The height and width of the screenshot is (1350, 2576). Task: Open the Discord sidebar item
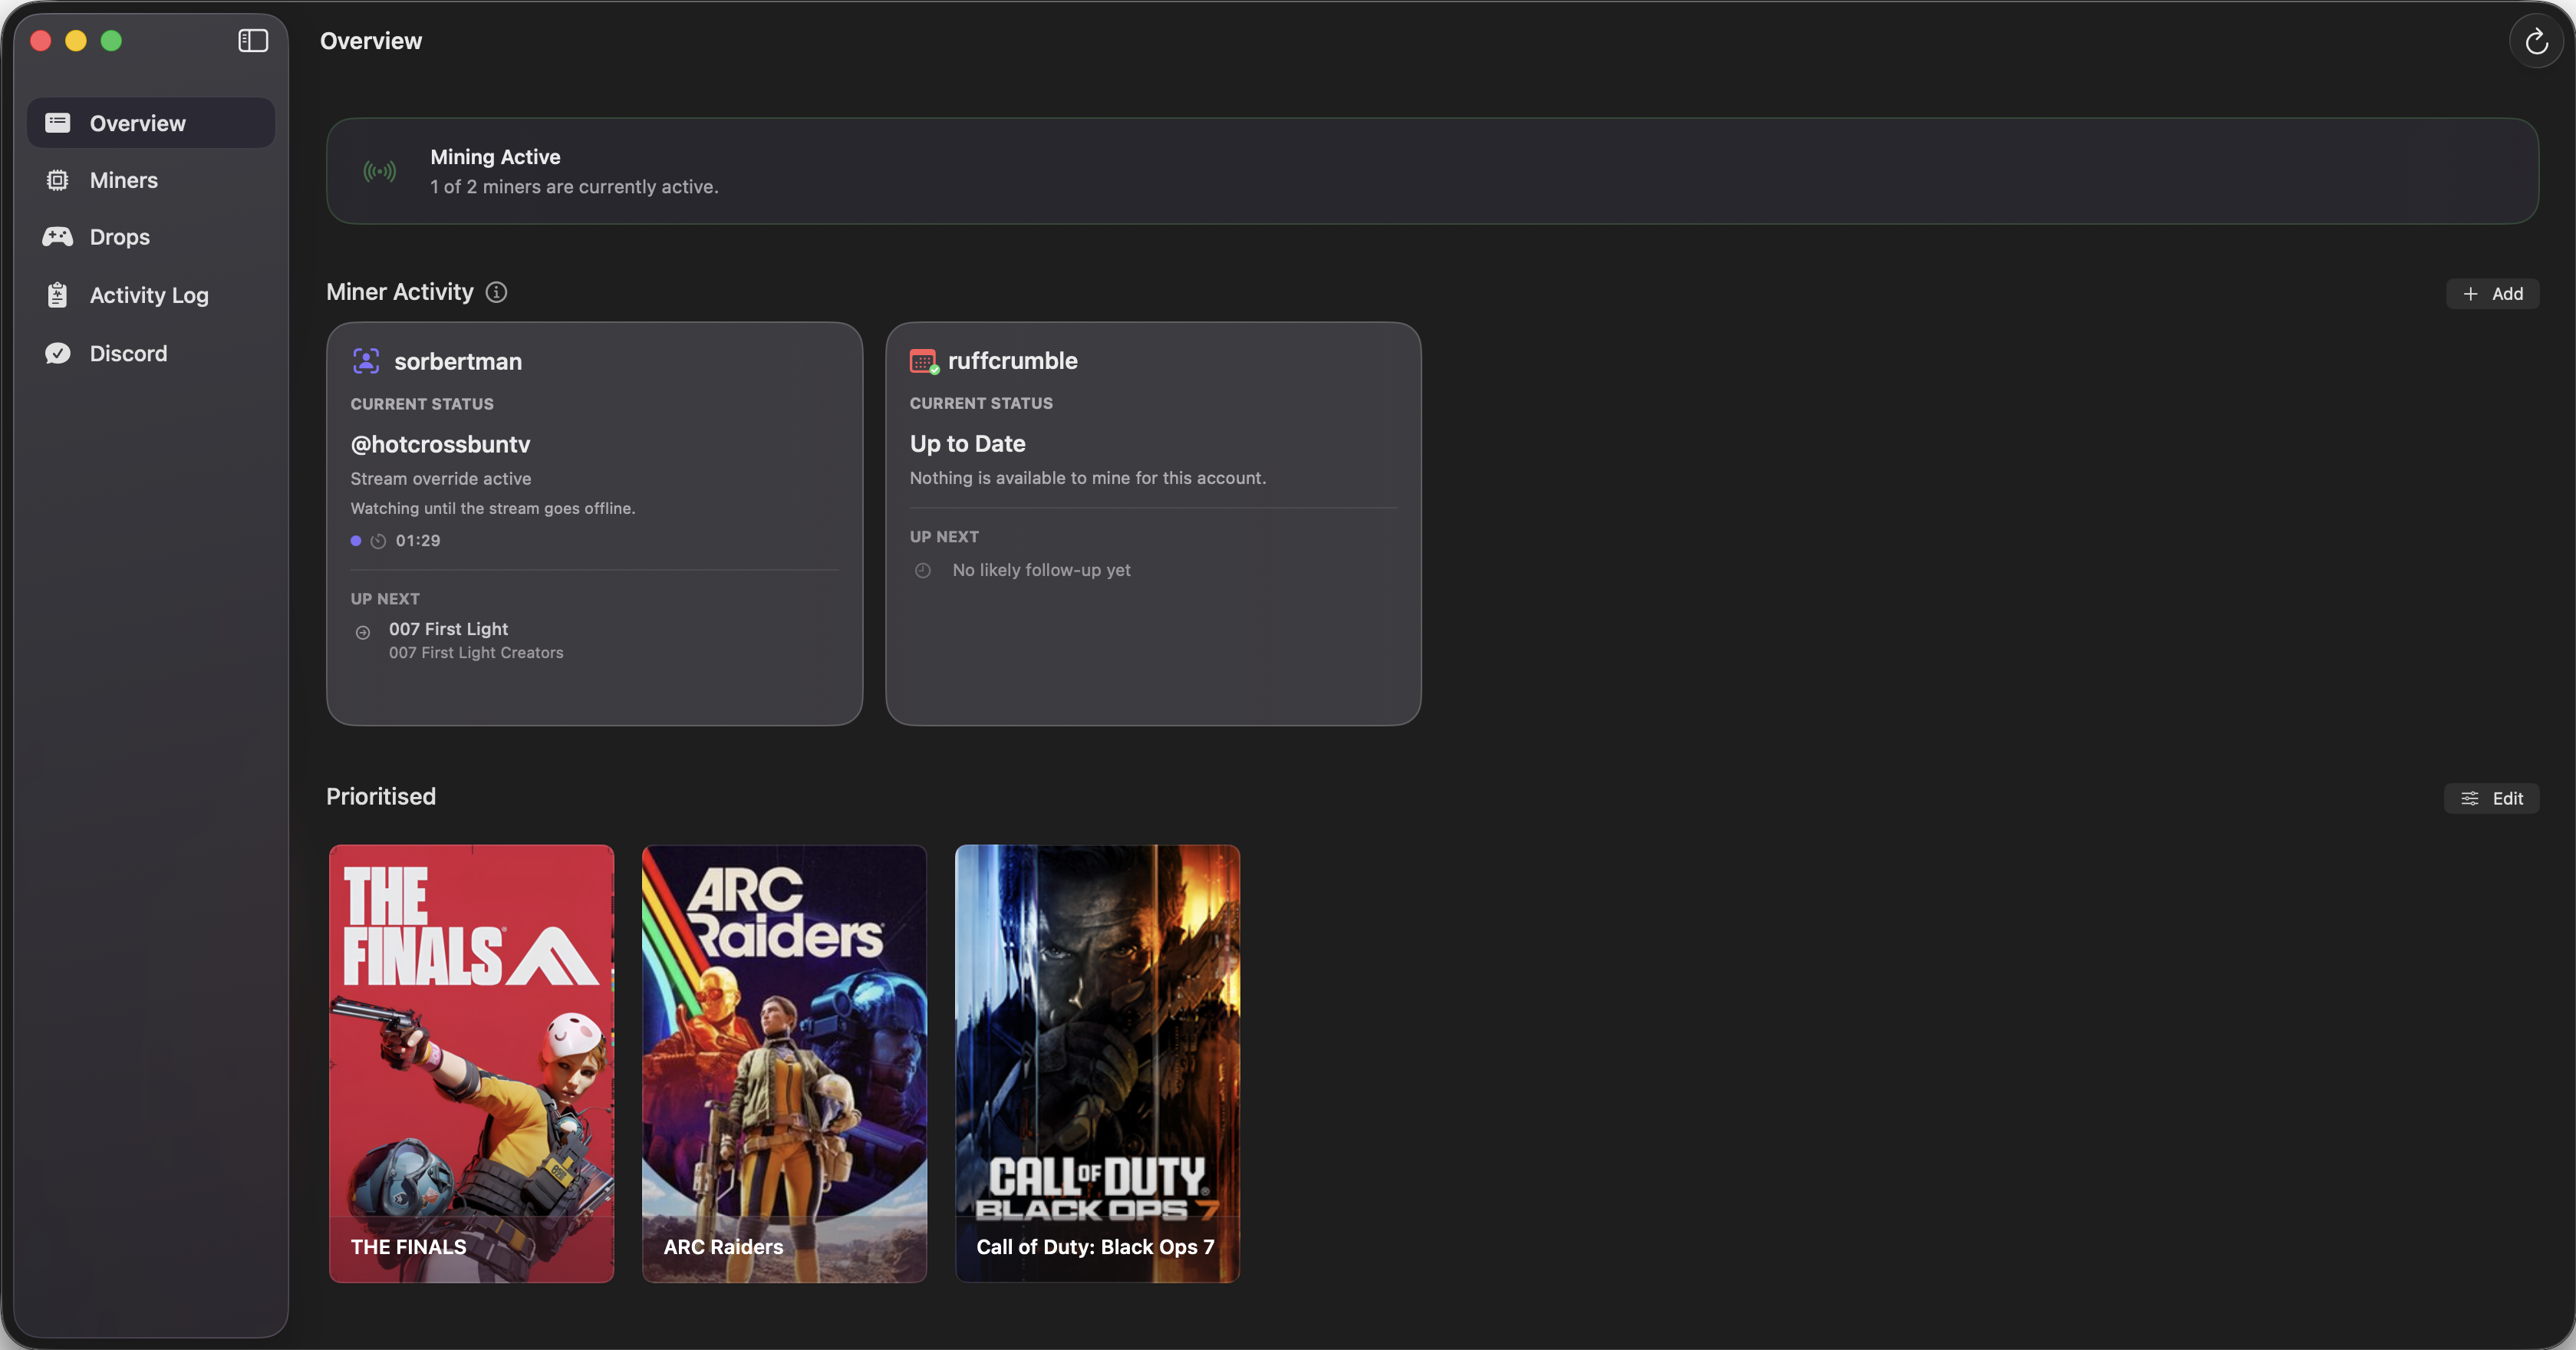coord(151,353)
